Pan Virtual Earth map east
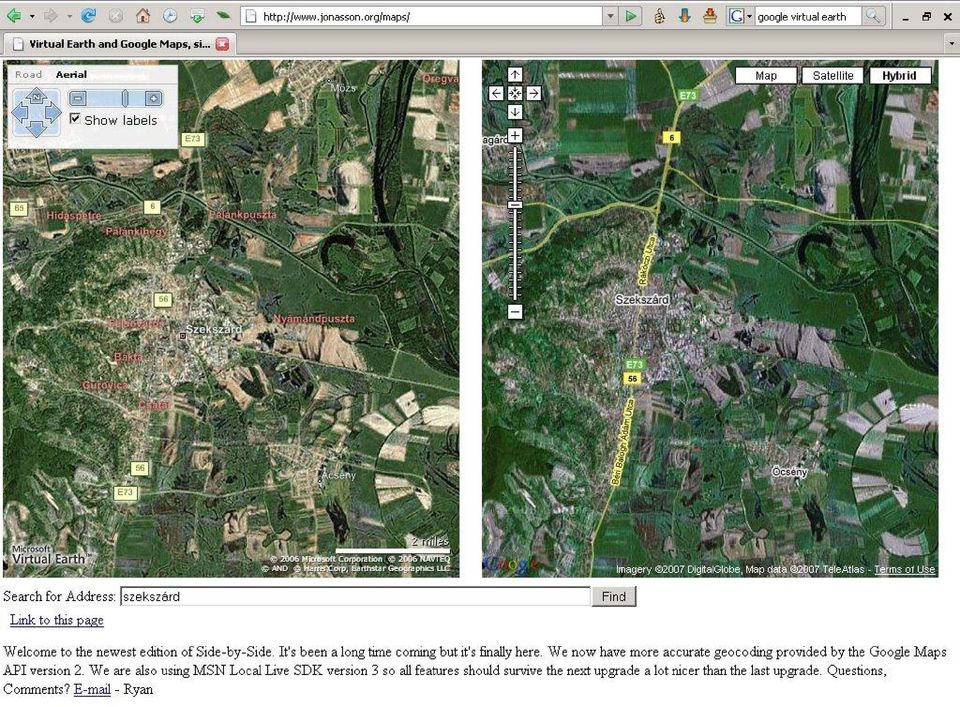Screen dimensions: 960x707 53,113
